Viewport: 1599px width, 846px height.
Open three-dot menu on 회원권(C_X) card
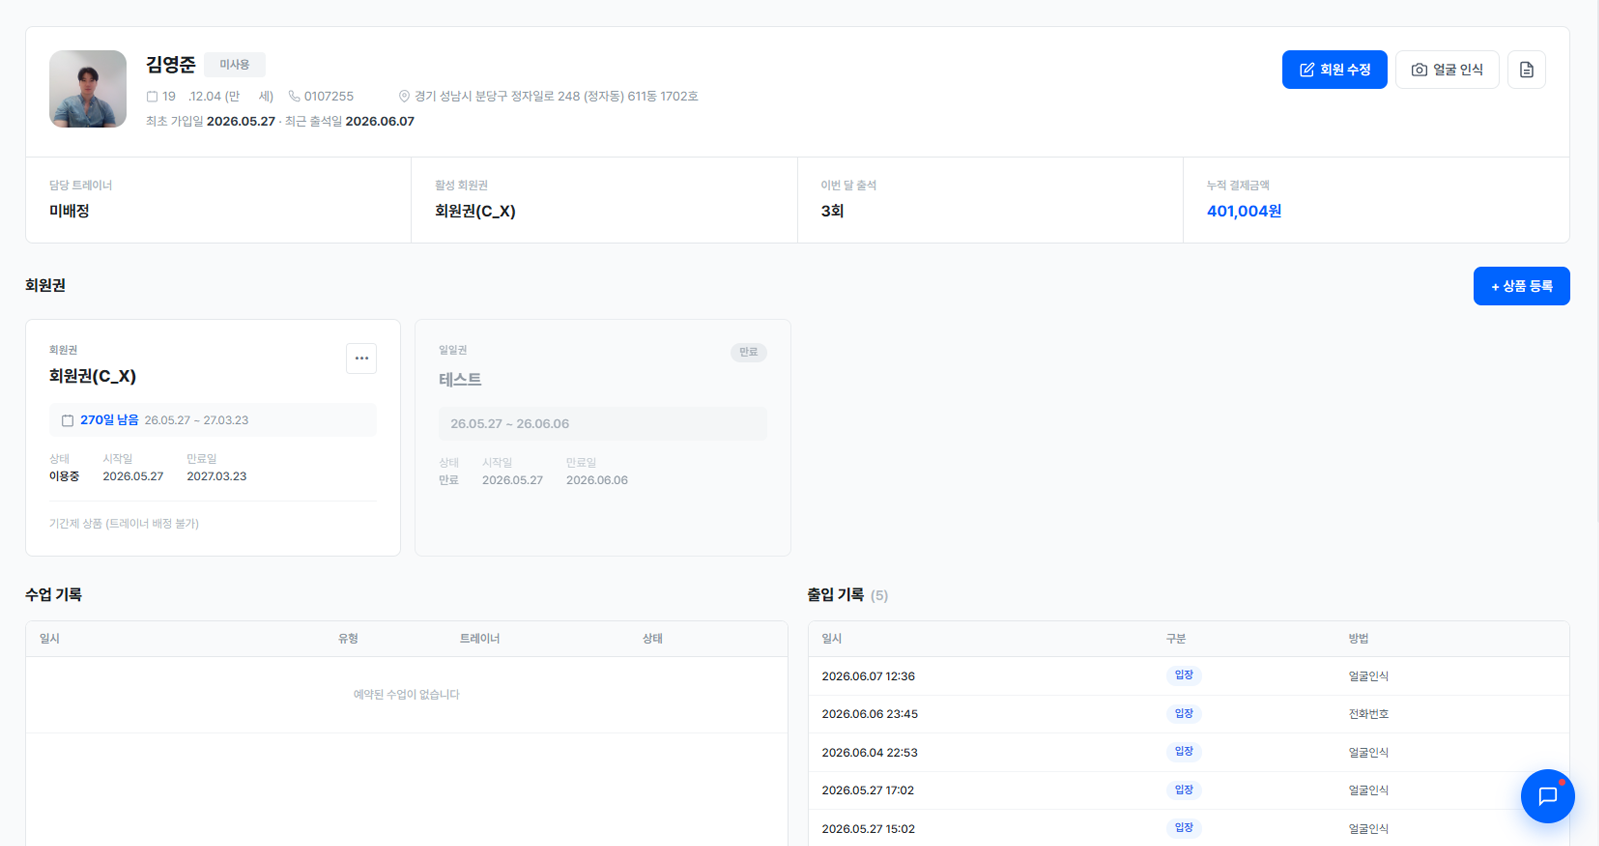click(x=361, y=358)
